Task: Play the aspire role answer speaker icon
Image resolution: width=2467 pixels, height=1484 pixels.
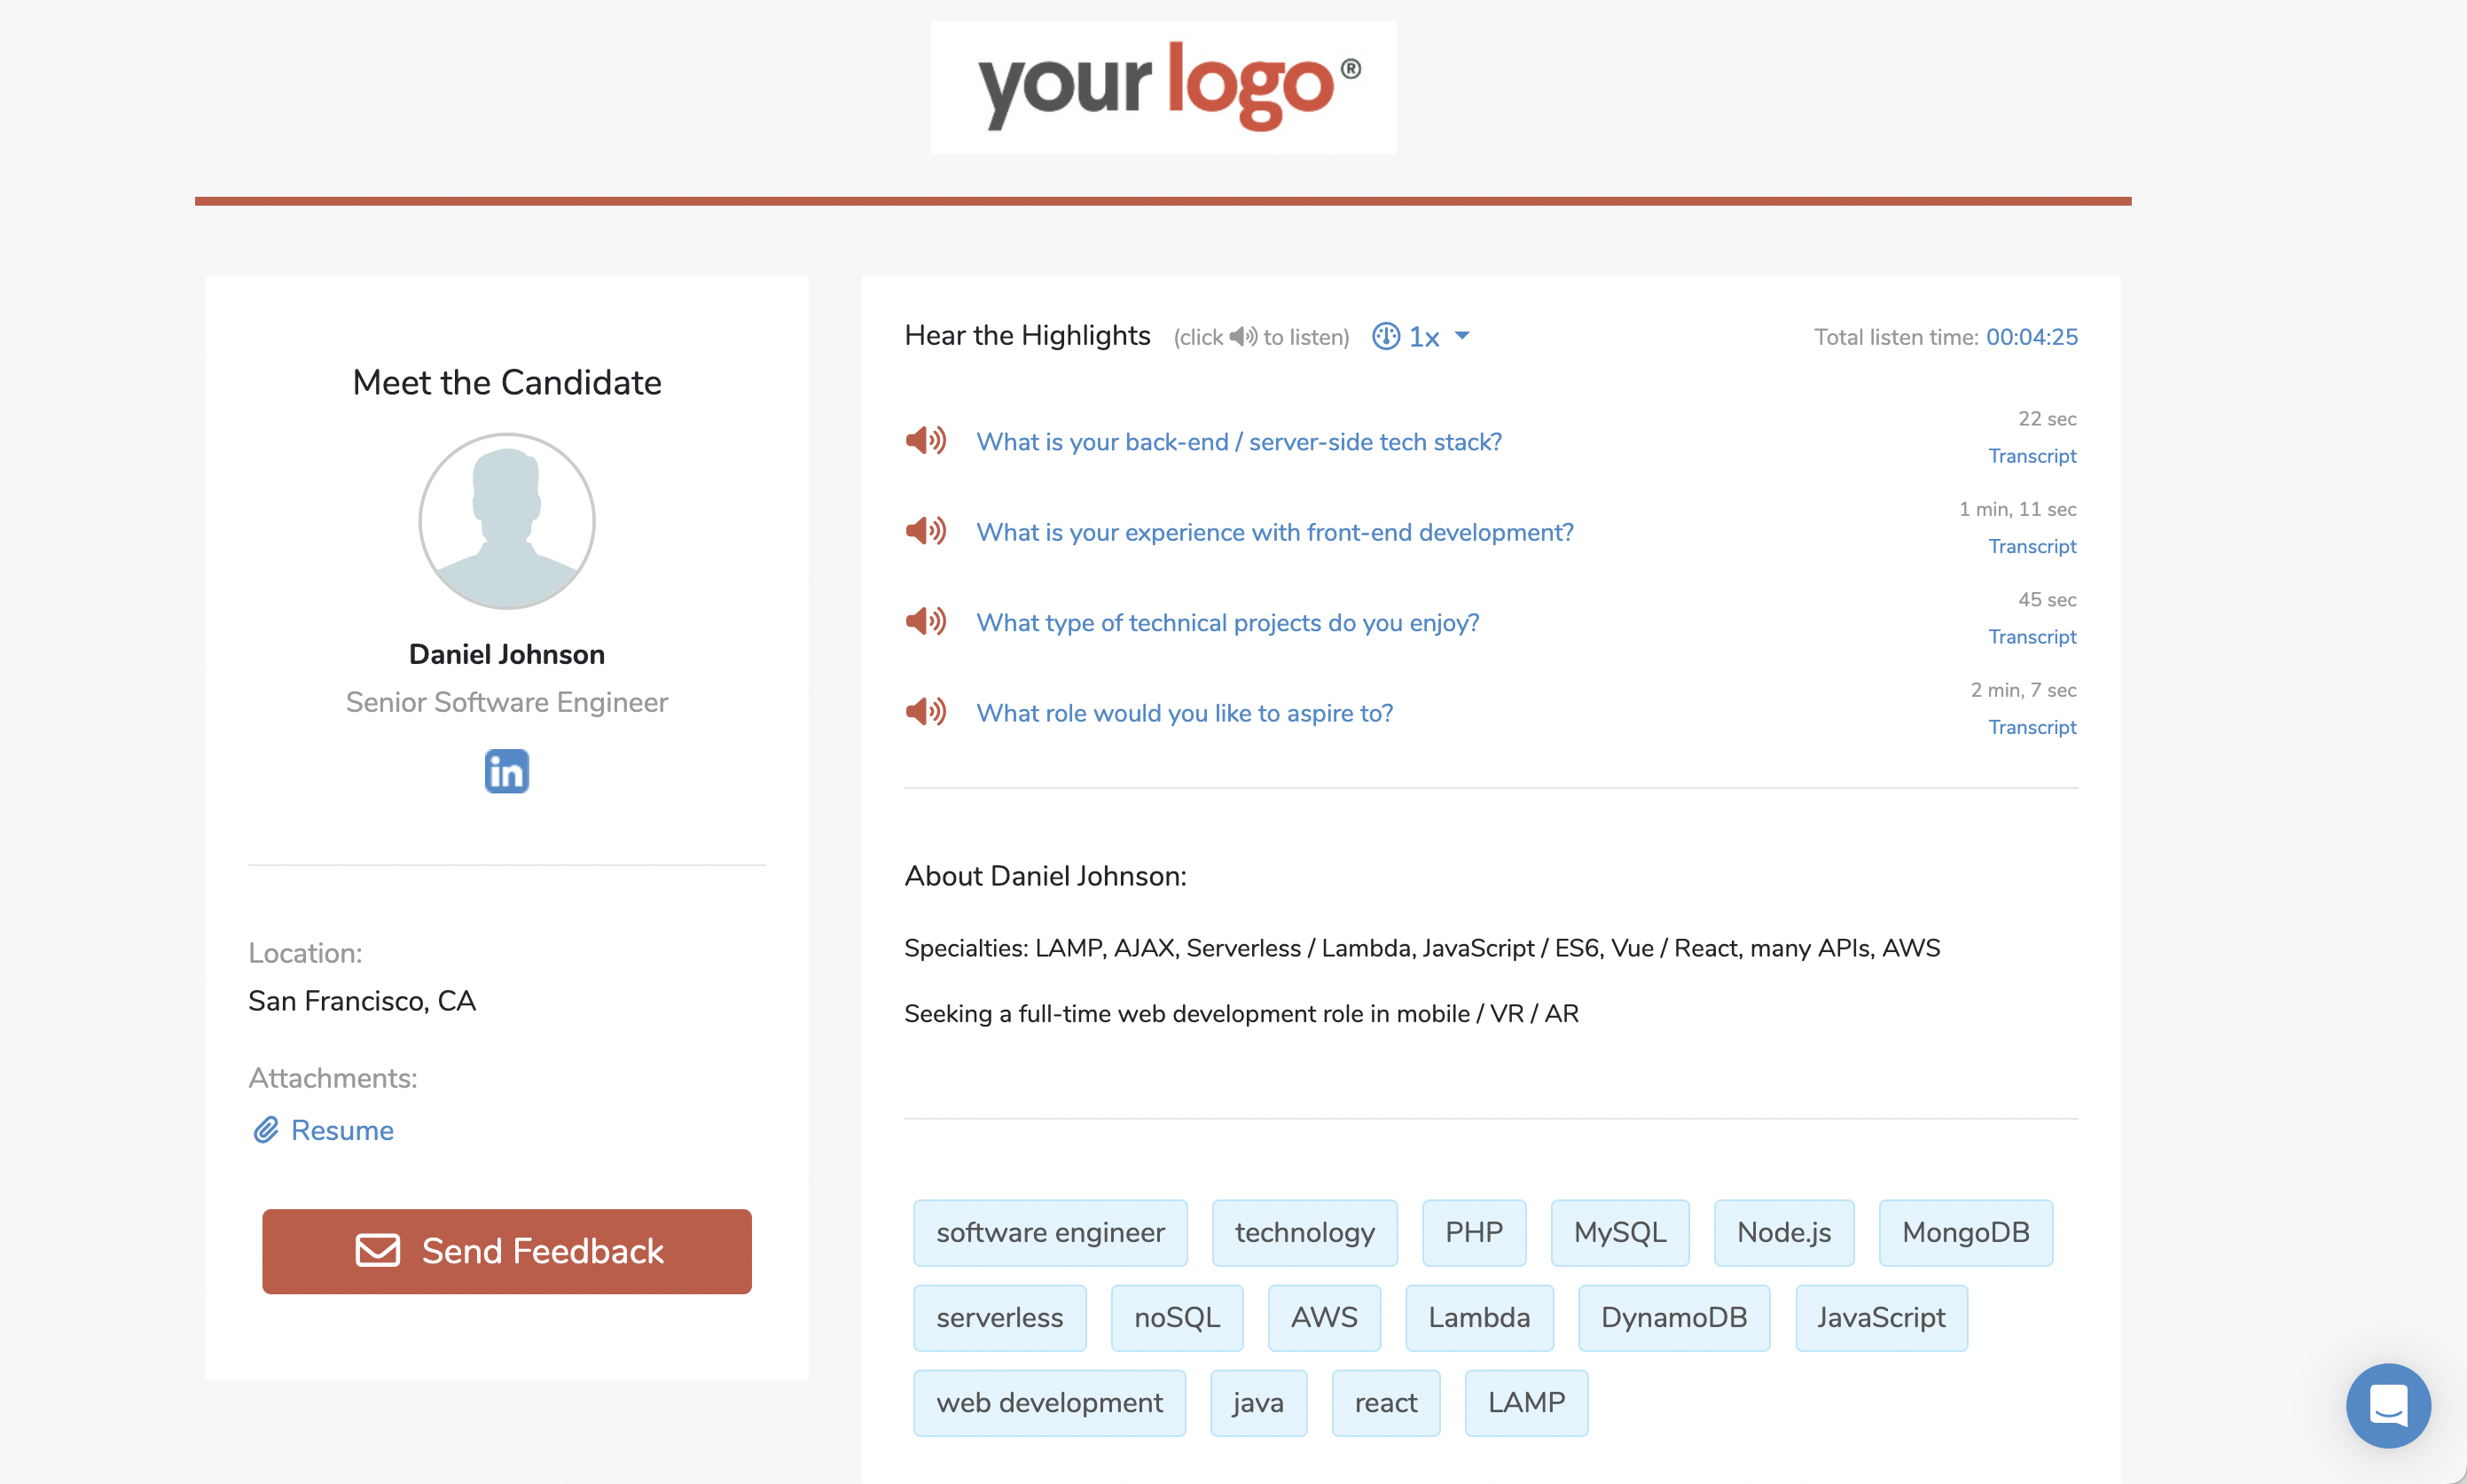Action: 925,711
